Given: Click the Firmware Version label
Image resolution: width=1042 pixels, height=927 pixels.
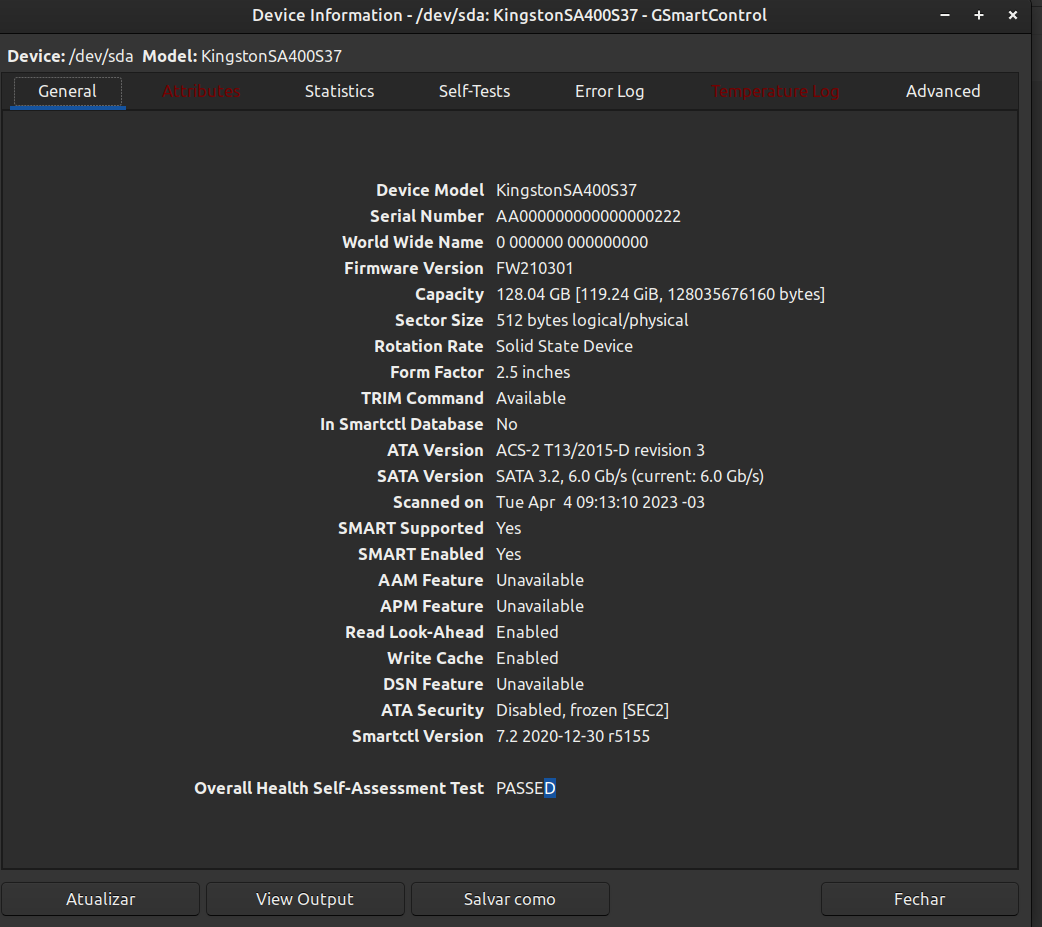Looking at the screenshot, I should [413, 268].
